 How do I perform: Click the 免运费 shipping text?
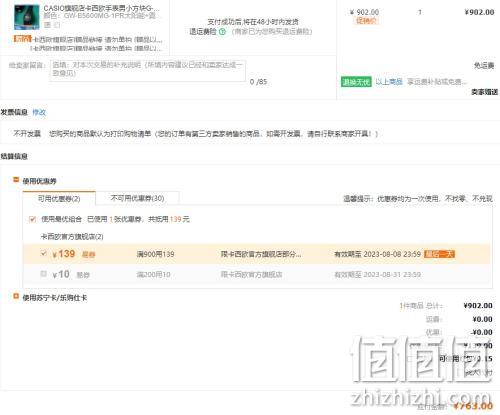pos(484,65)
